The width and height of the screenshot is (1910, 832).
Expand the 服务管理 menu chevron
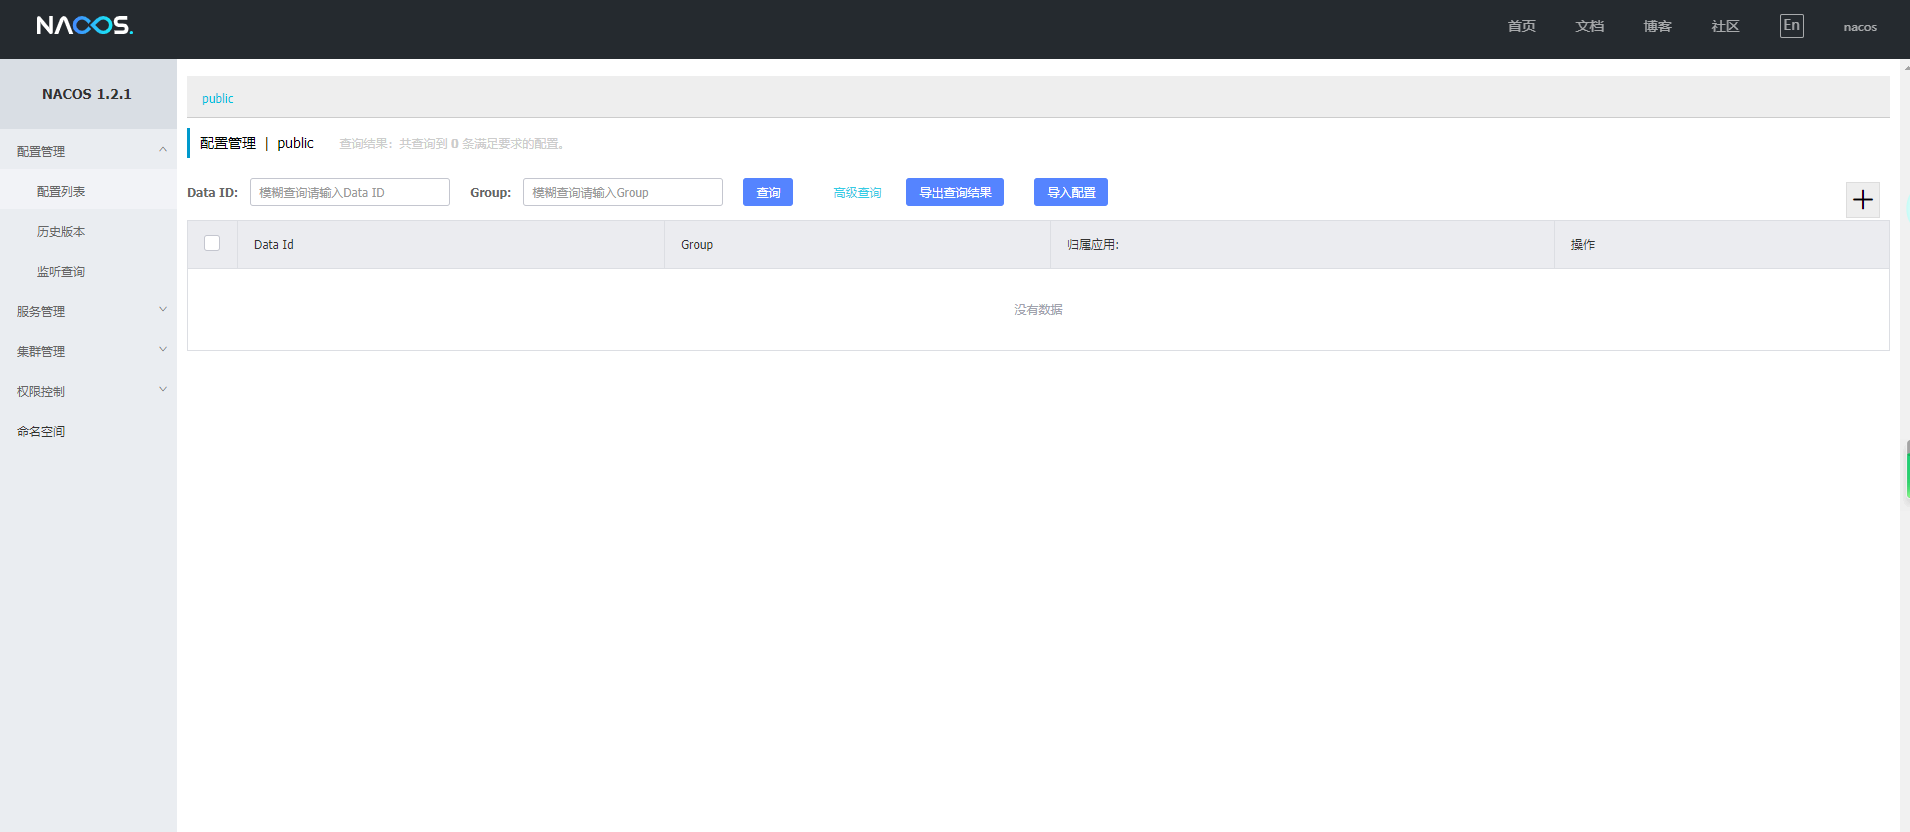tap(163, 310)
